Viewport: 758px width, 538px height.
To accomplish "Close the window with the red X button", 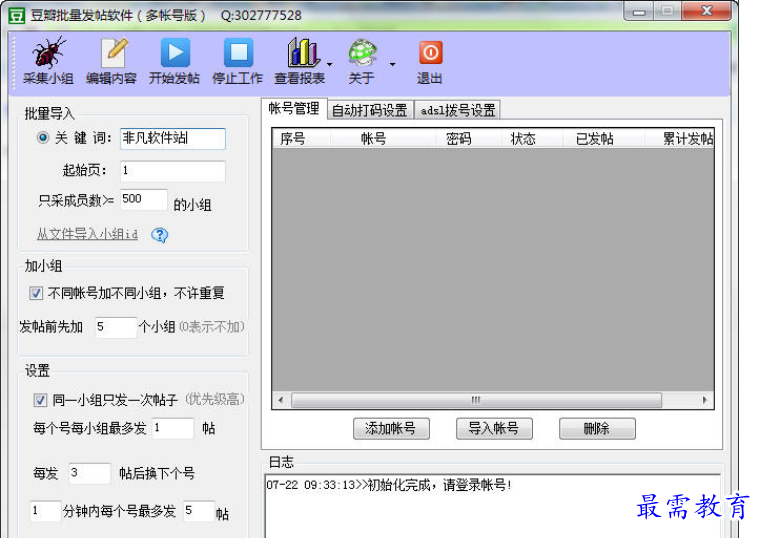I will (706, 11).
